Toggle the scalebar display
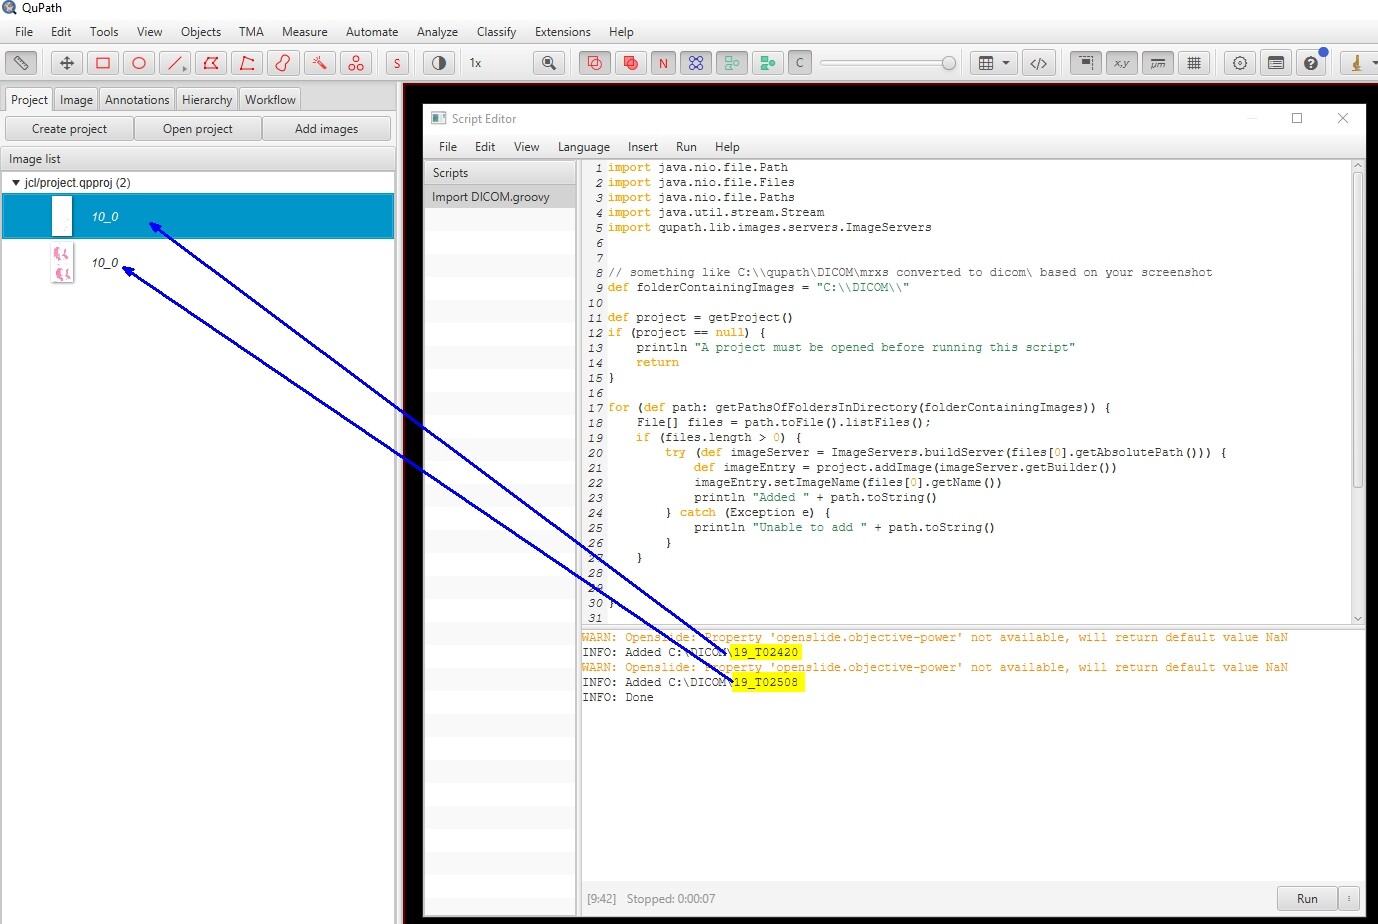Viewport: 1378px width, 924px height. [x=1158, y=63]
